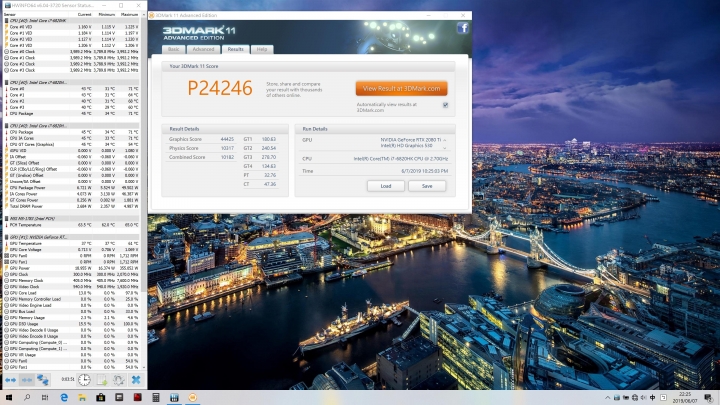
Task: Switch to the Advanced tab
Action: click(203, 49)
